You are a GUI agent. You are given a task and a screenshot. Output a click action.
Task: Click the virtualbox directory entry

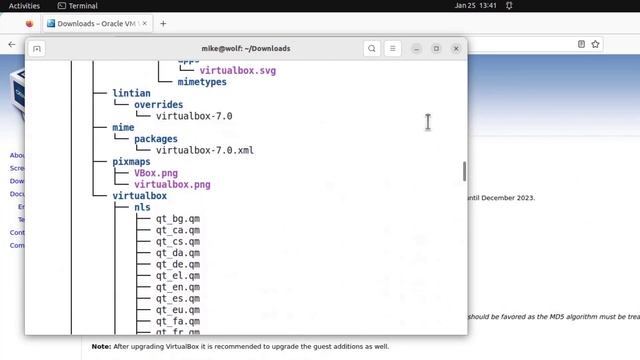click(x=140, y=196)
